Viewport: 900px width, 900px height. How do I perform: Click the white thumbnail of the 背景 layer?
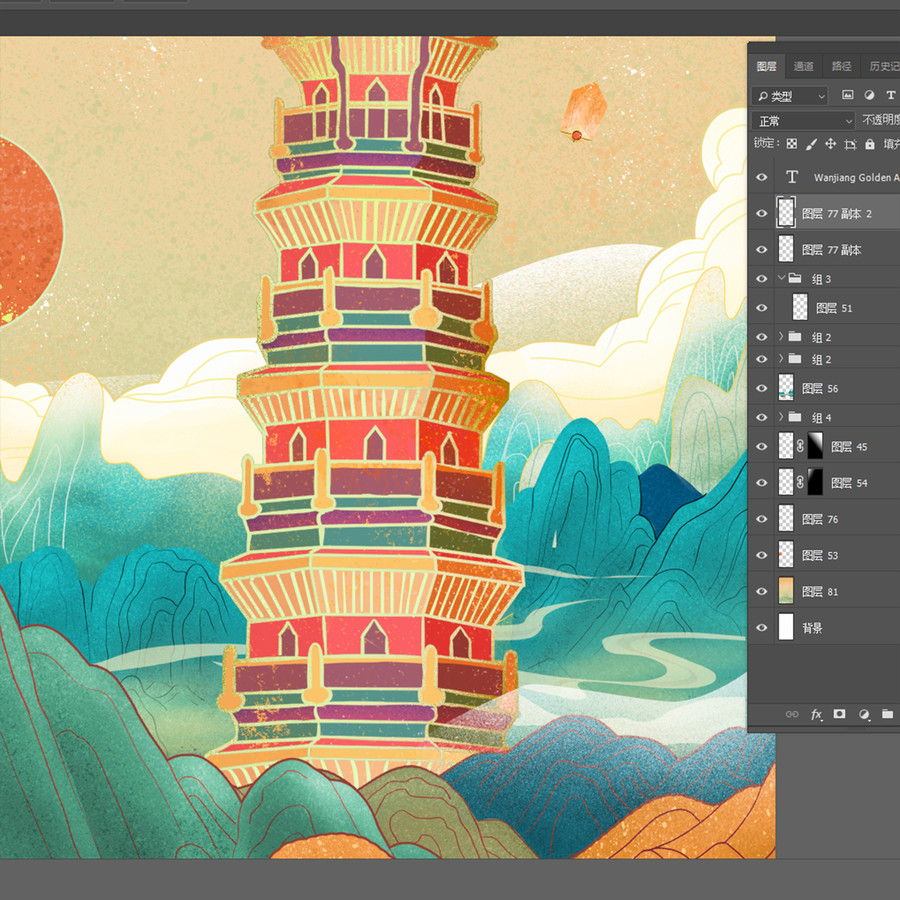pyautogui.click(x=786, y=627)
